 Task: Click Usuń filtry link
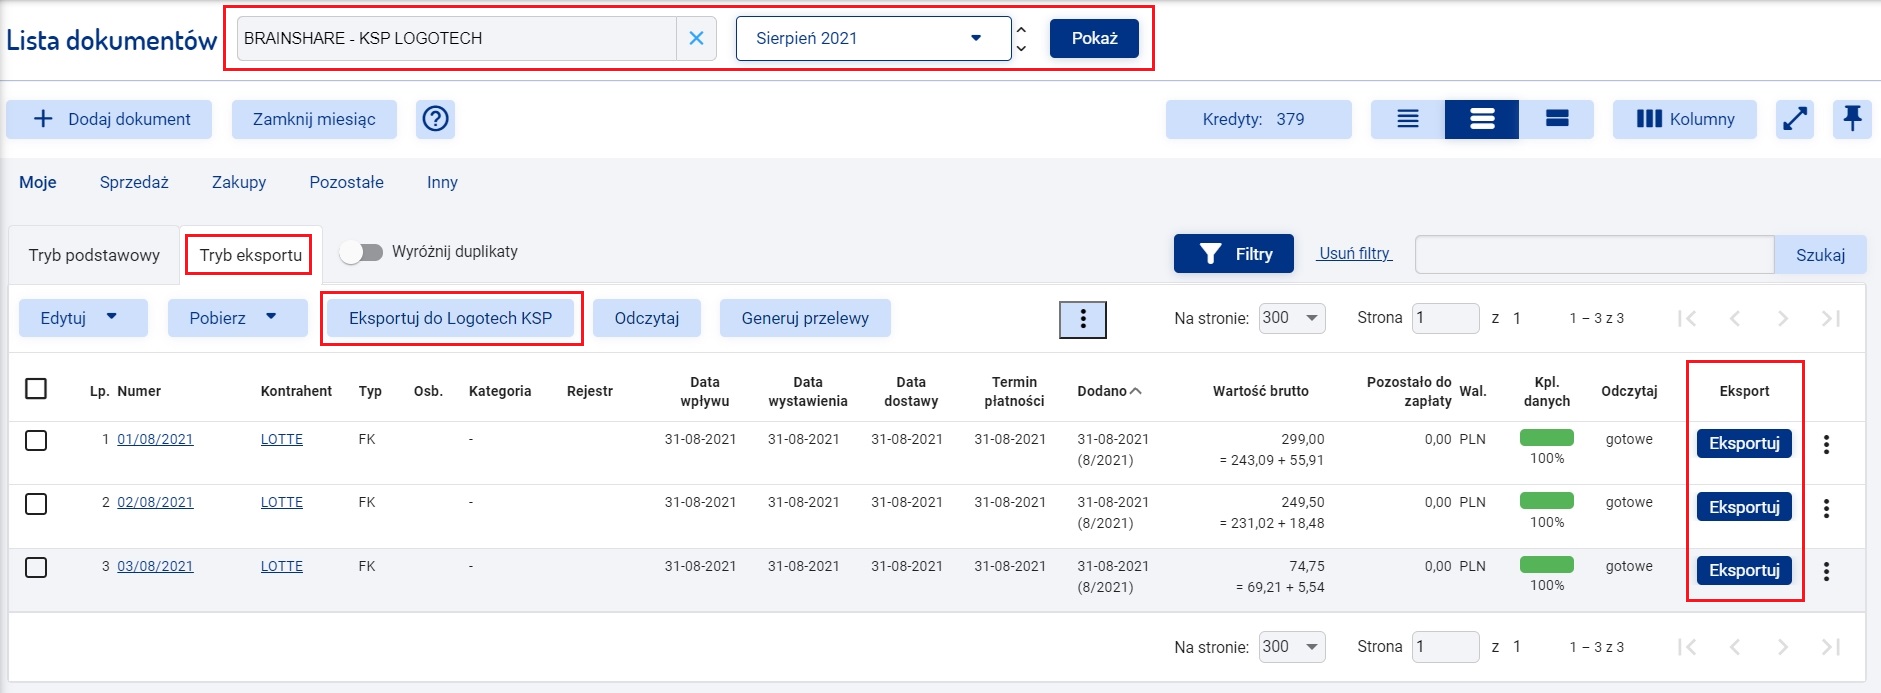coord(1354,253)
